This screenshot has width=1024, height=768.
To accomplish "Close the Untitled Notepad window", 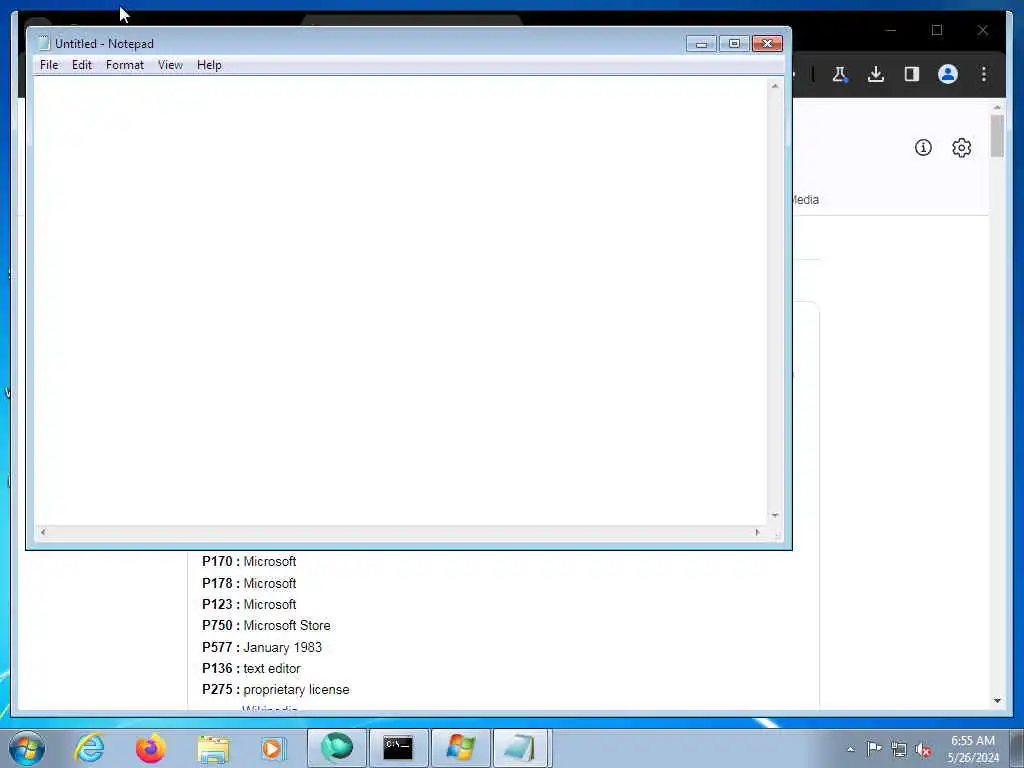I will pyautogui.click(x=767, y=44).
